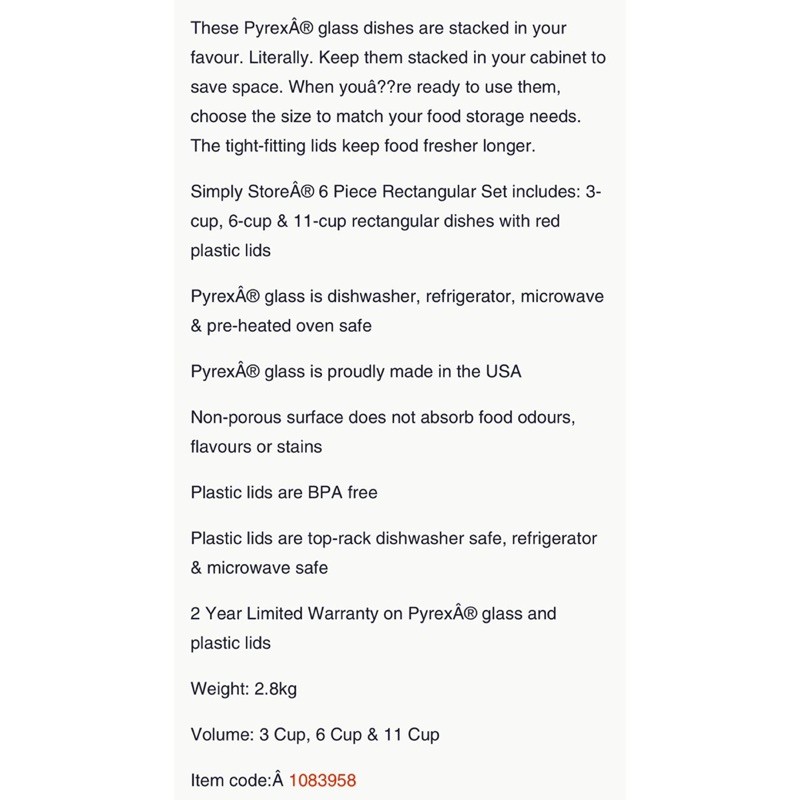Click the 'pre-heated oven safe' text

pos(289,326)
